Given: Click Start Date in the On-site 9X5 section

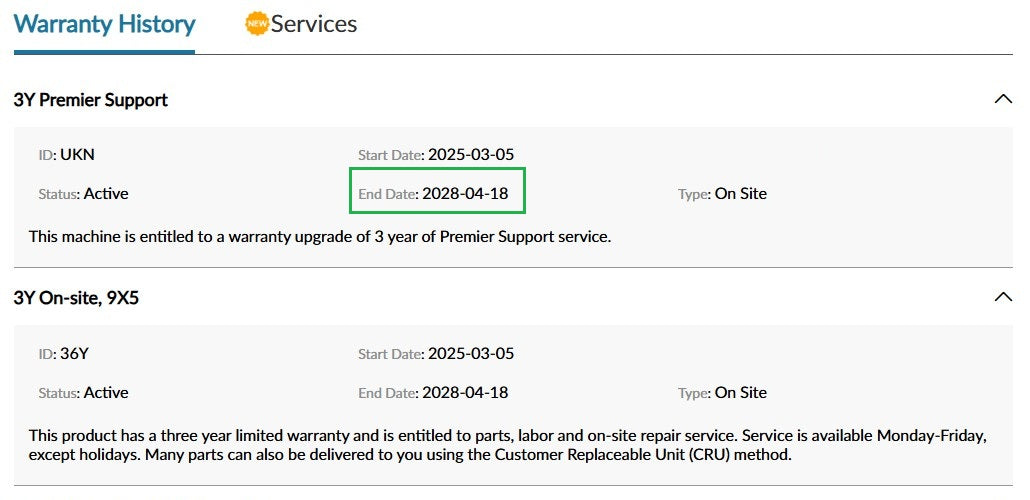Looking at the screenshot, I should point(470,354).
